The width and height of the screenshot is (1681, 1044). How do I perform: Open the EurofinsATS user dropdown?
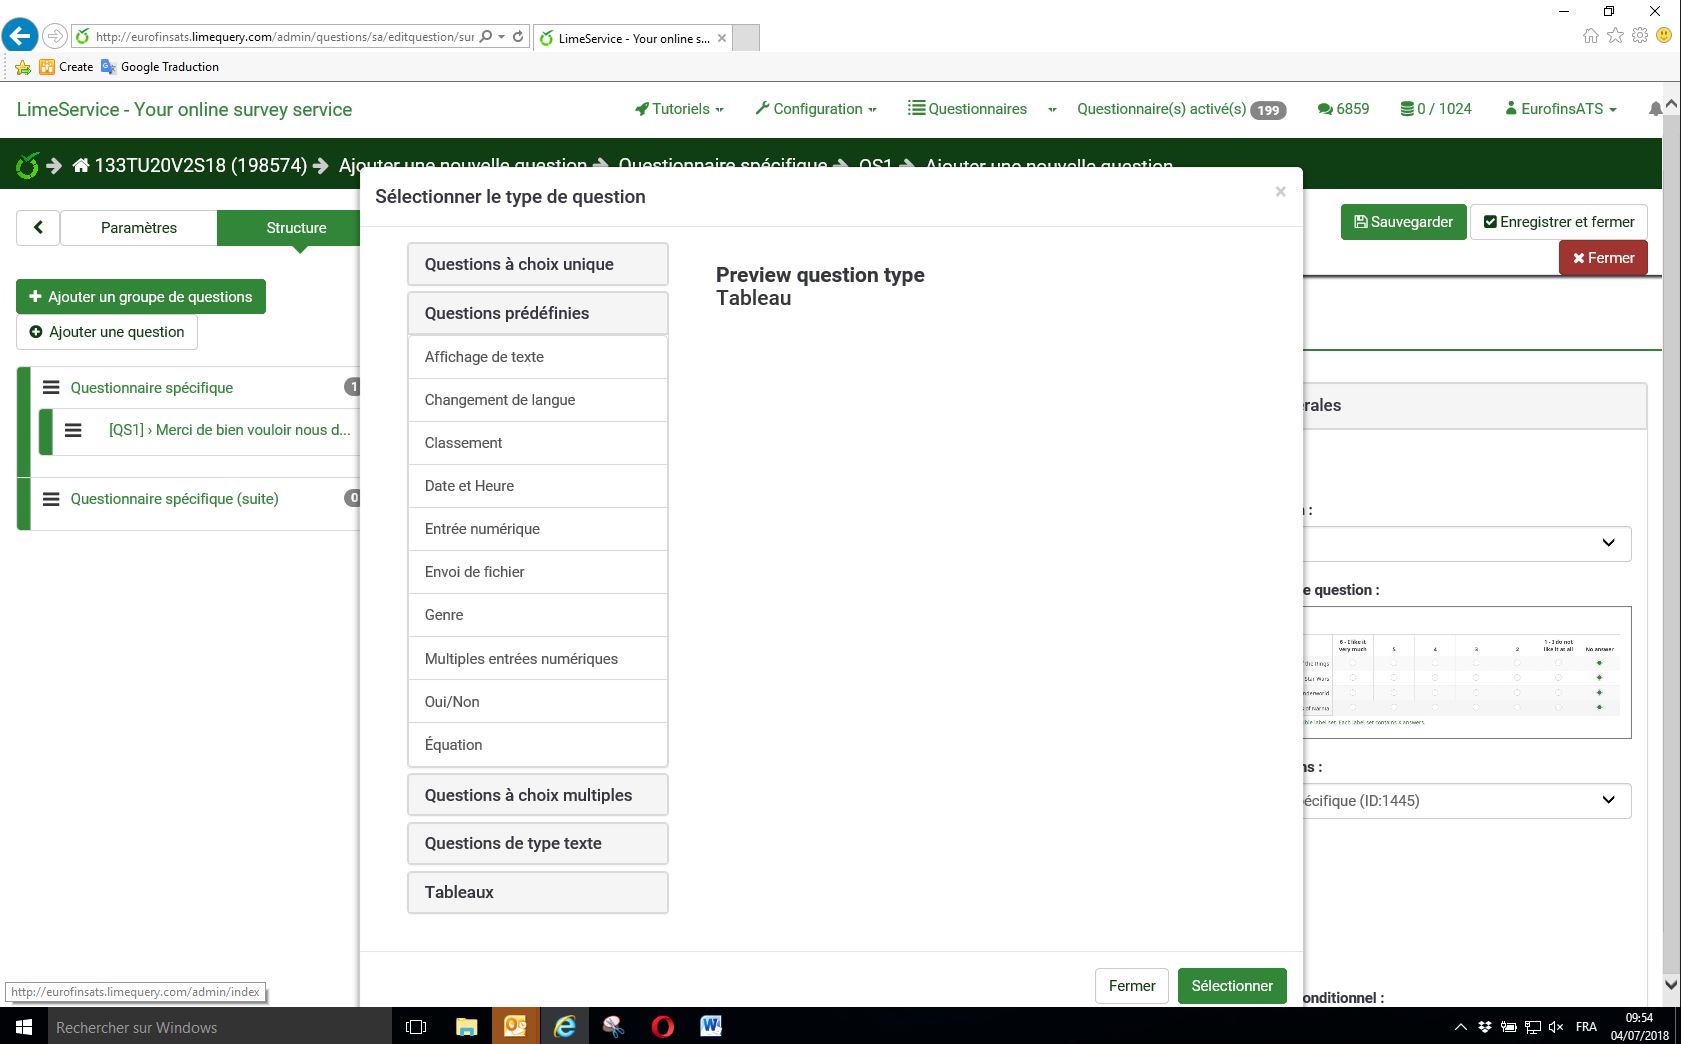[1561, 109]
